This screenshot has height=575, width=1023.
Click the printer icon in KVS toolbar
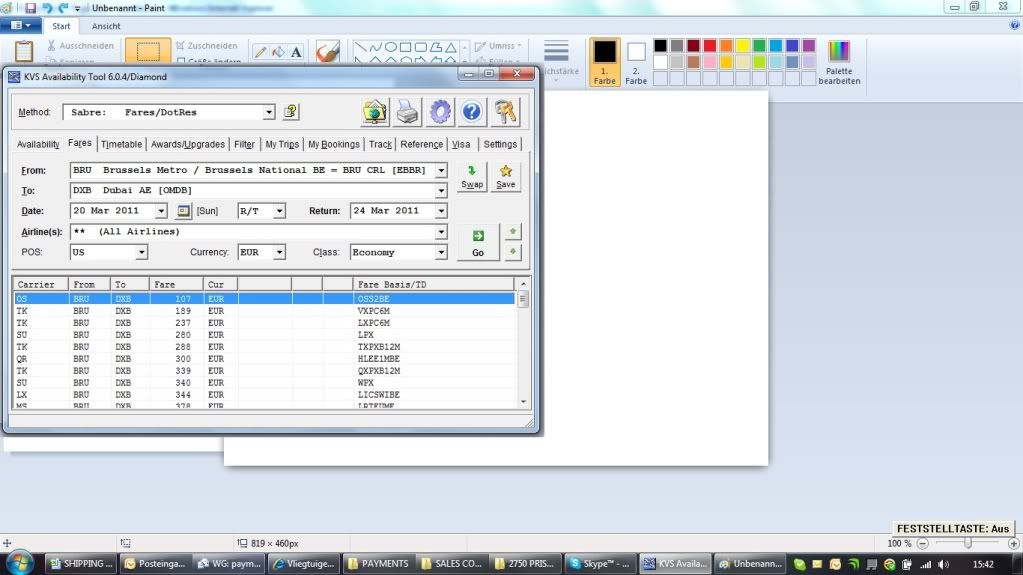[408, 112]
